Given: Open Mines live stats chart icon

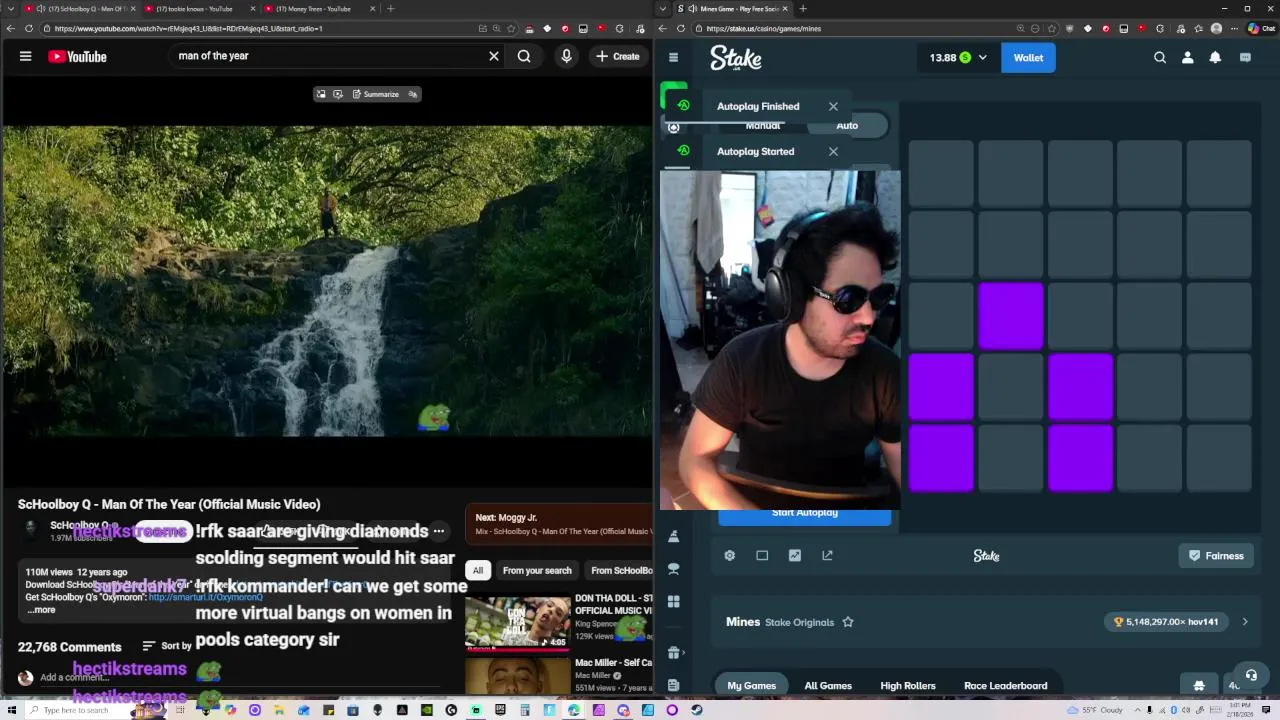Looking at the screenshot, I should [795, 555].
